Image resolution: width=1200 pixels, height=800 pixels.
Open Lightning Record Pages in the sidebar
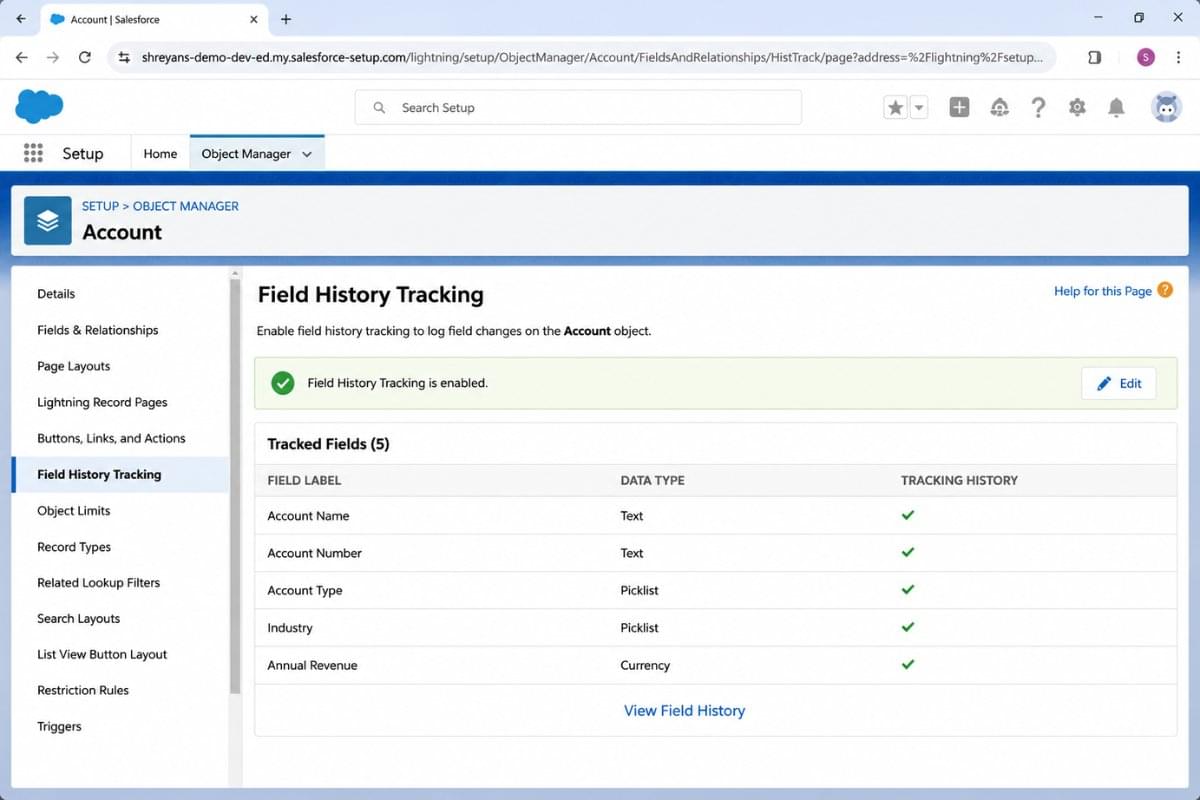click(102, 402)
